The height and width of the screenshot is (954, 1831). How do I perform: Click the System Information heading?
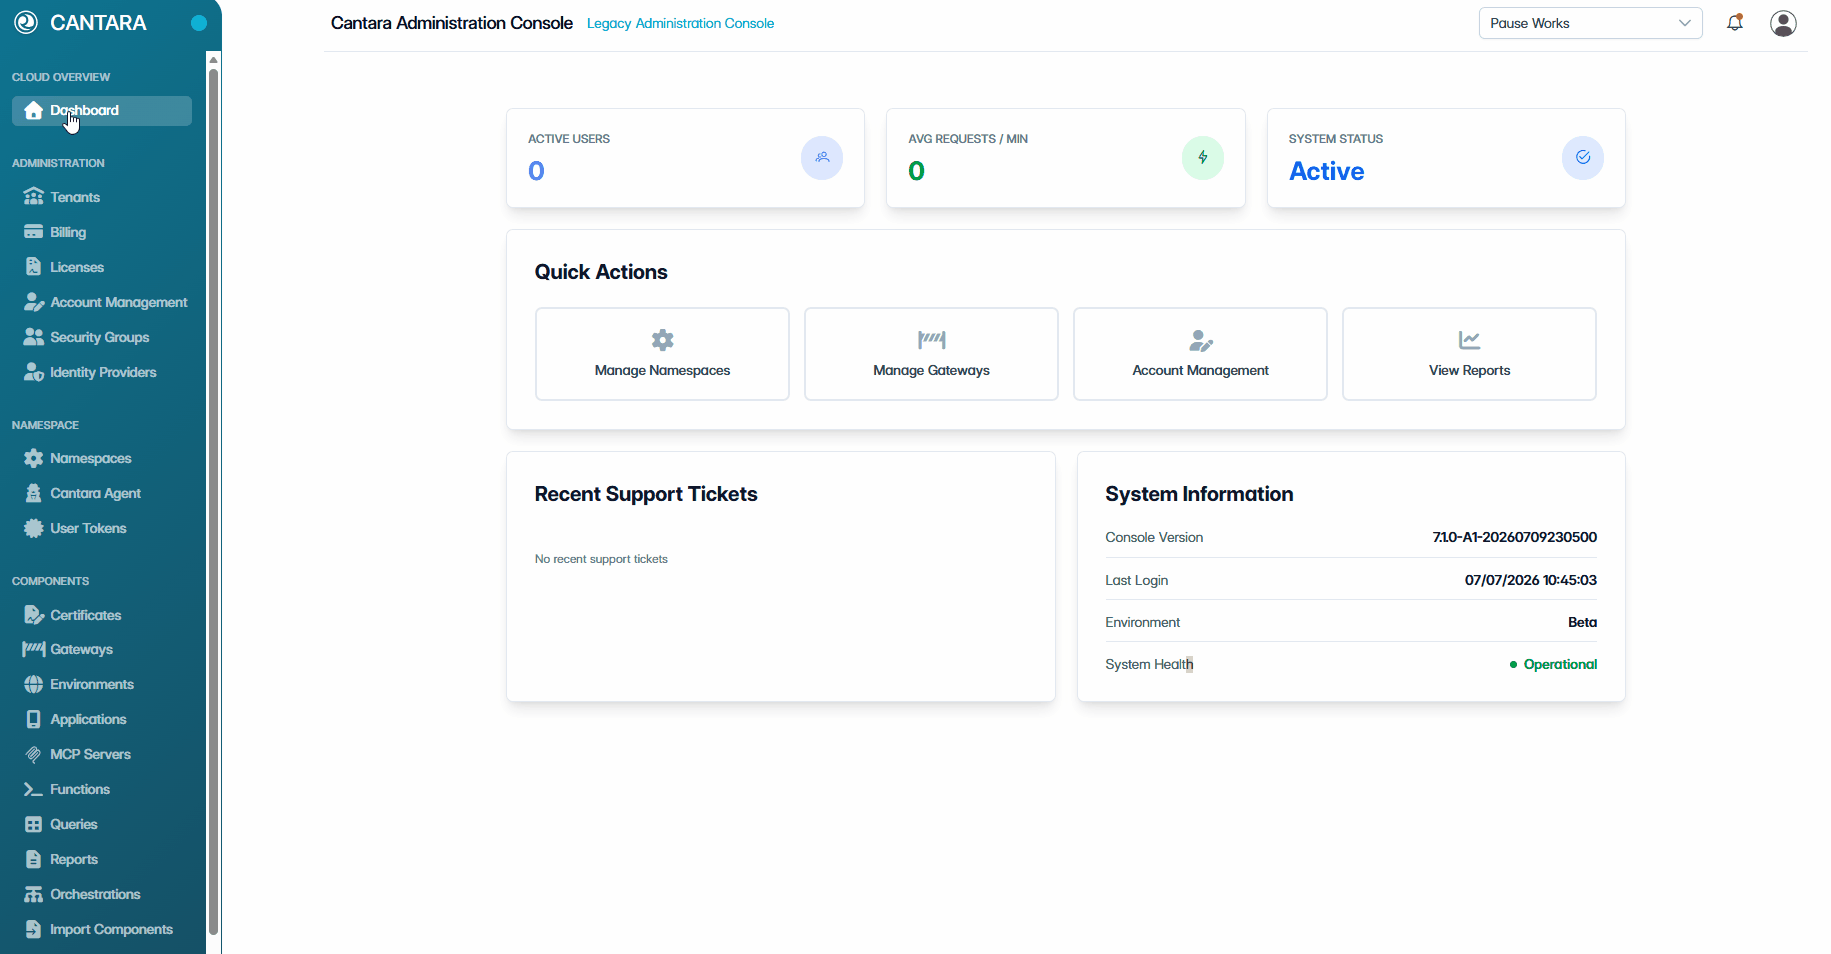pyautogui.click(x=1199, y=494)
